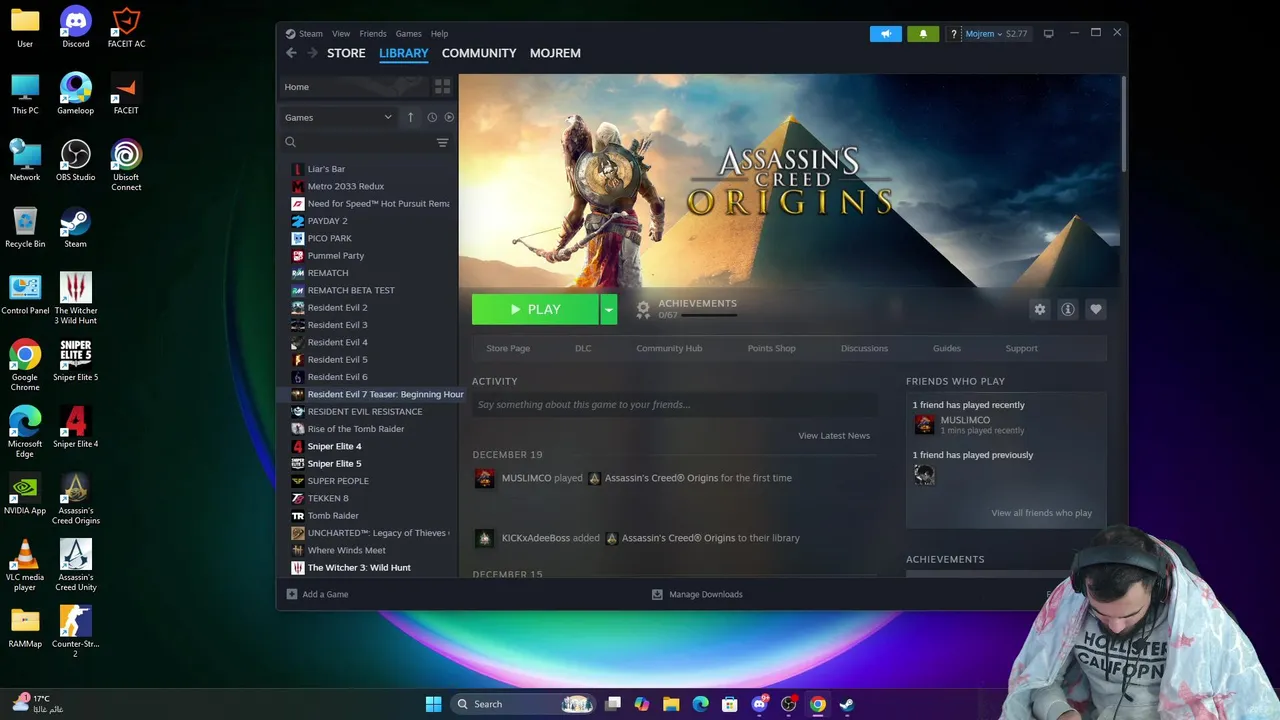Image resolution: width=1280 pixels, height=720 pixels.
Task: Switch to COMMUNITY tab
Action: pos(479,53)
